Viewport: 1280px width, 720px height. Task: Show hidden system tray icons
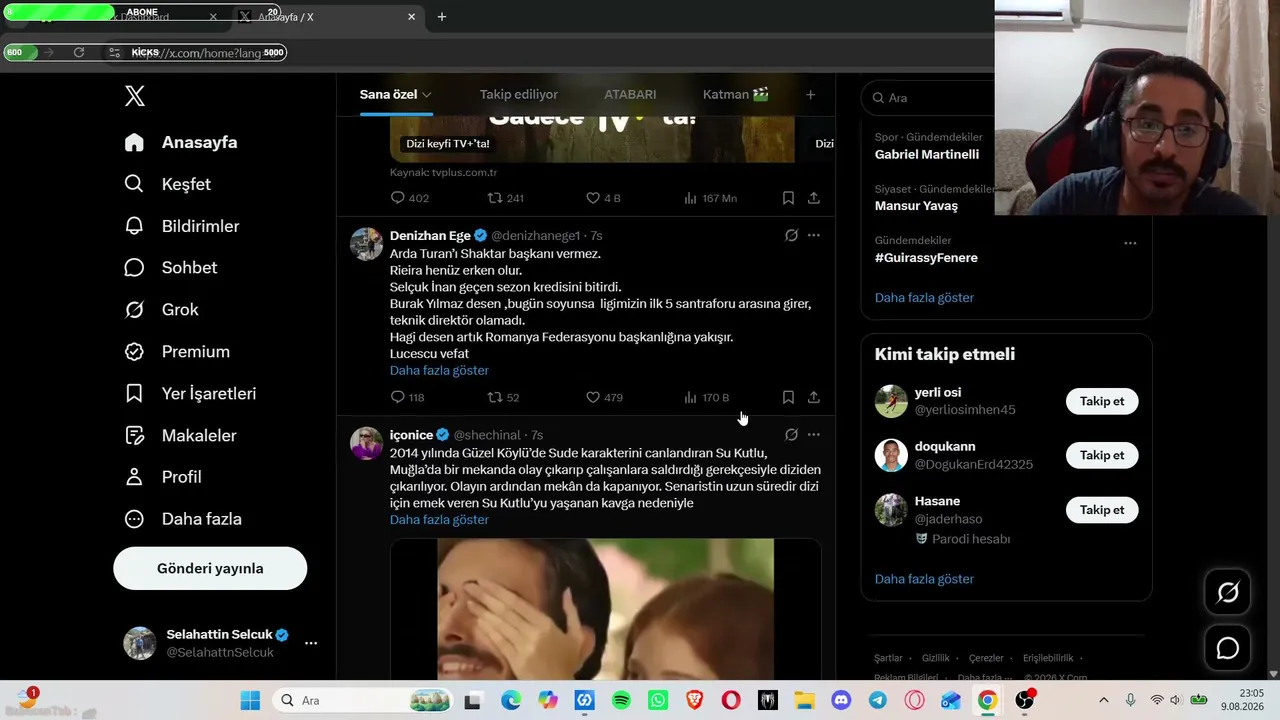1104,700
